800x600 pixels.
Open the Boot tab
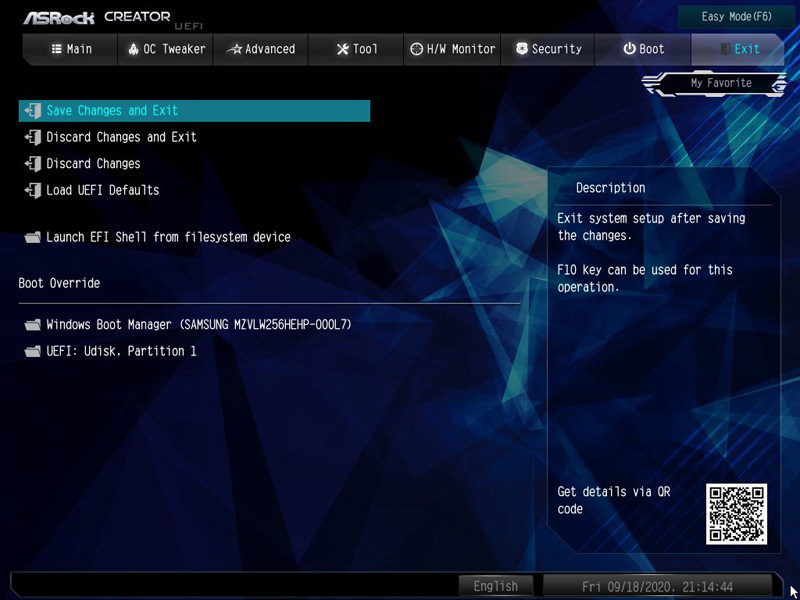tap(643, 49)
